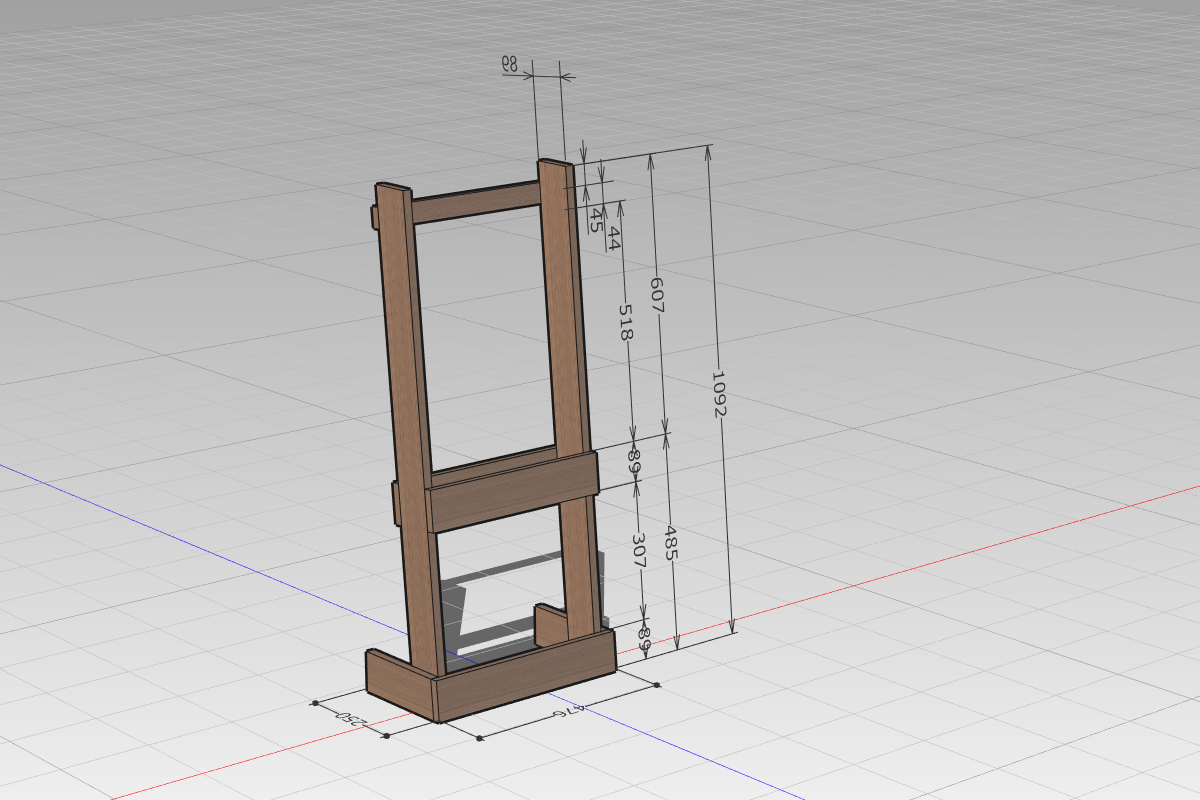Click the 89 dimension beside the base board
This screenshot has width=1200, height=800.
click(x=643, y=639)
